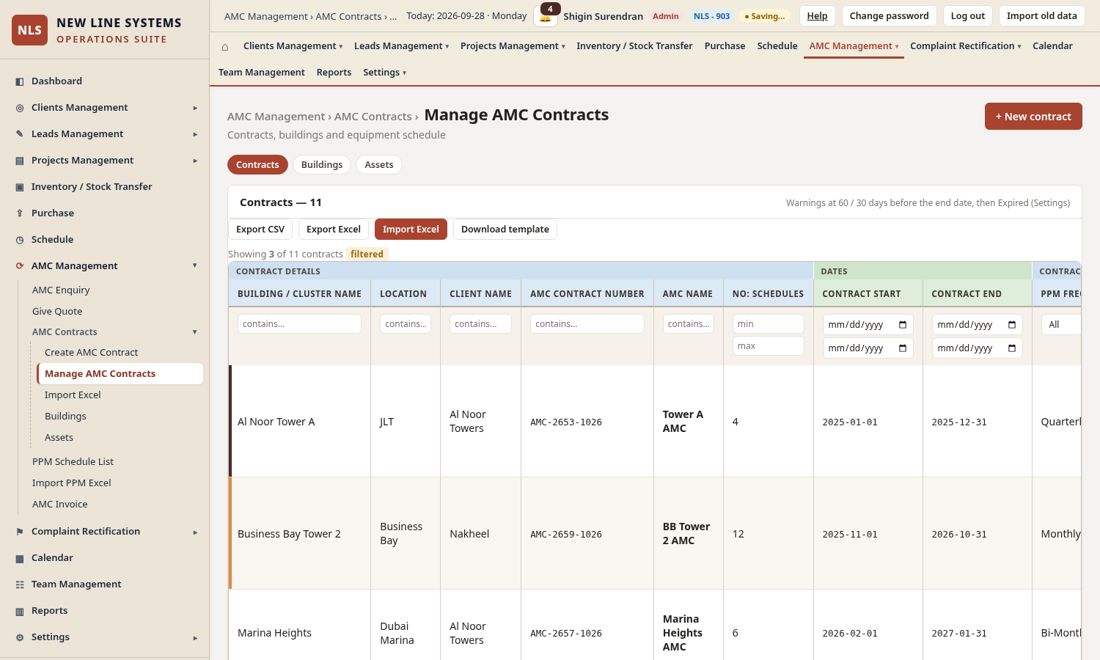Collapse AMC Management sidebar section
Image resolution: width=1100 pixels, height=660 pixels.
click(x=195, y=266)
